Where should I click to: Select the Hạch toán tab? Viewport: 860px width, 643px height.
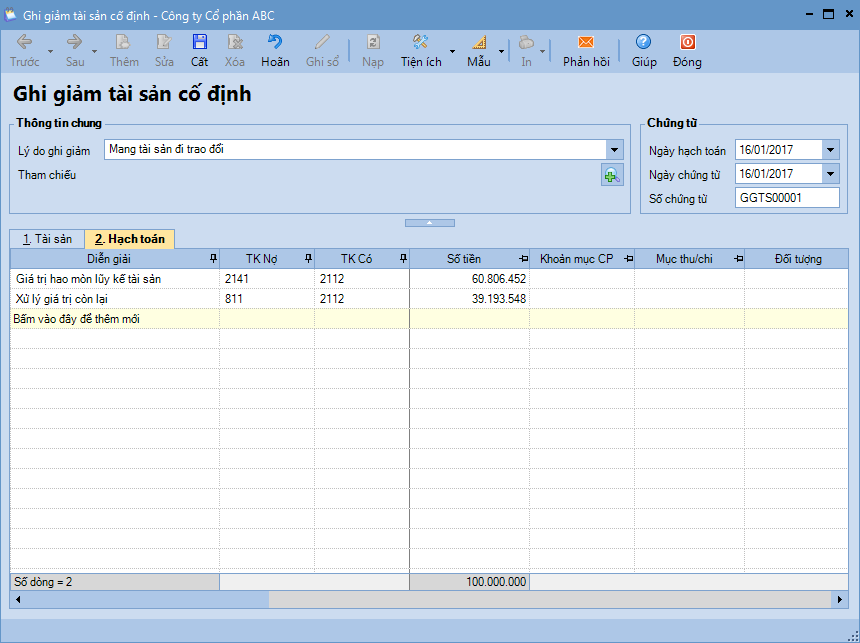pos(130,239)
